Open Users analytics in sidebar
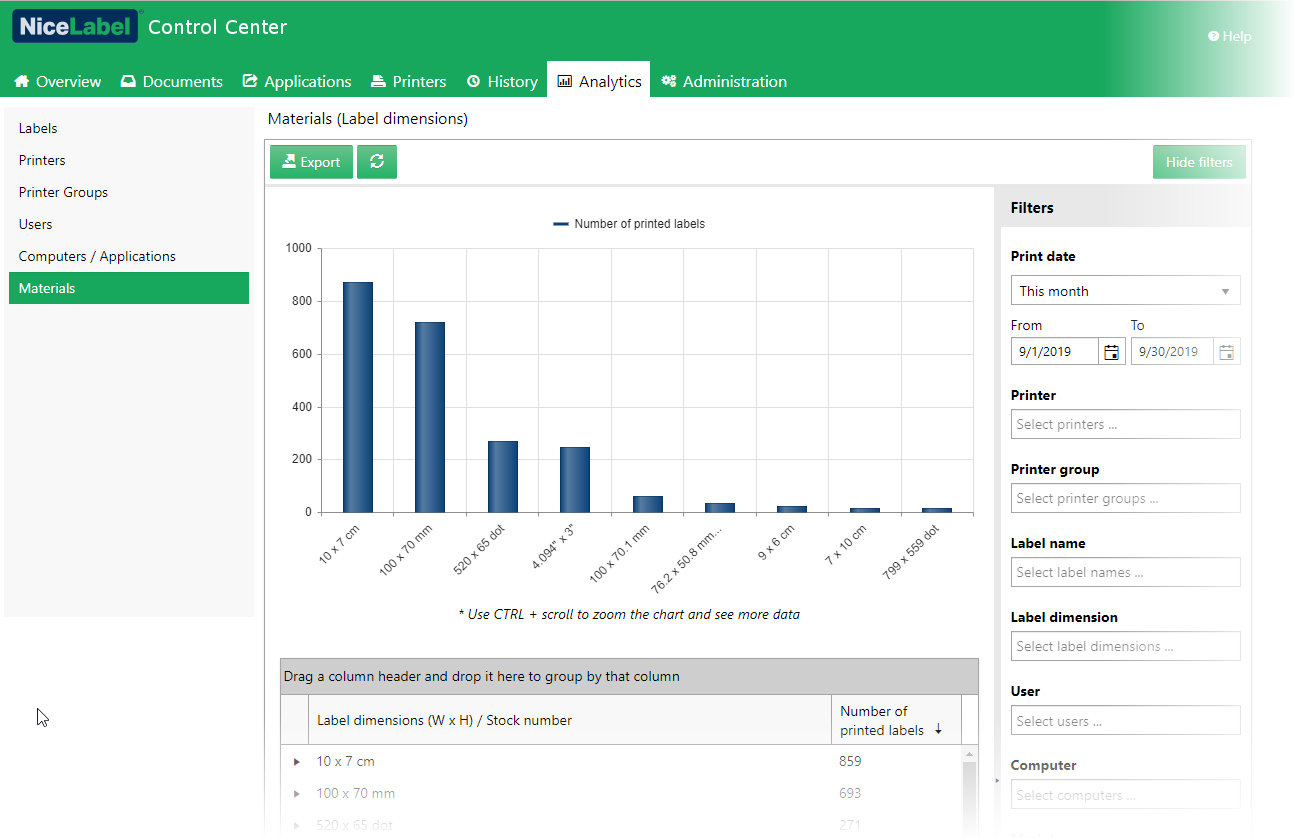 pyautogui.click(x=128, y=224)
